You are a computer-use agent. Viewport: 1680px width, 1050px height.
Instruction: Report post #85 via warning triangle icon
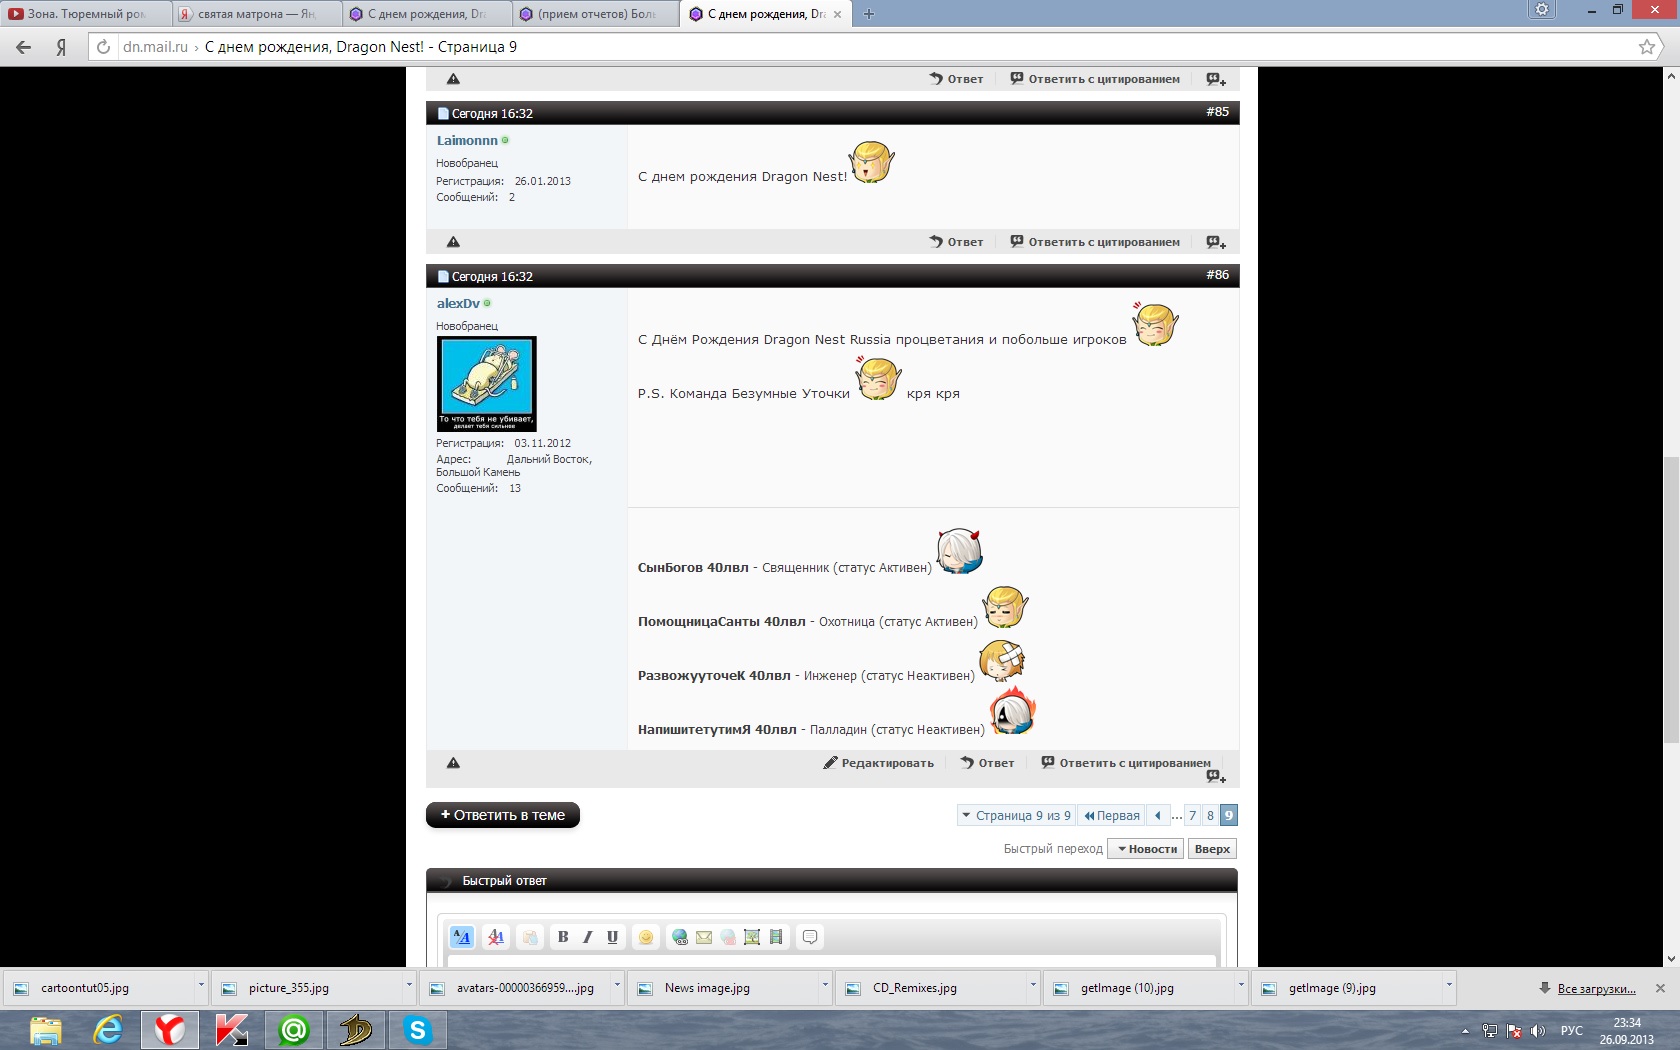(453, 242)
